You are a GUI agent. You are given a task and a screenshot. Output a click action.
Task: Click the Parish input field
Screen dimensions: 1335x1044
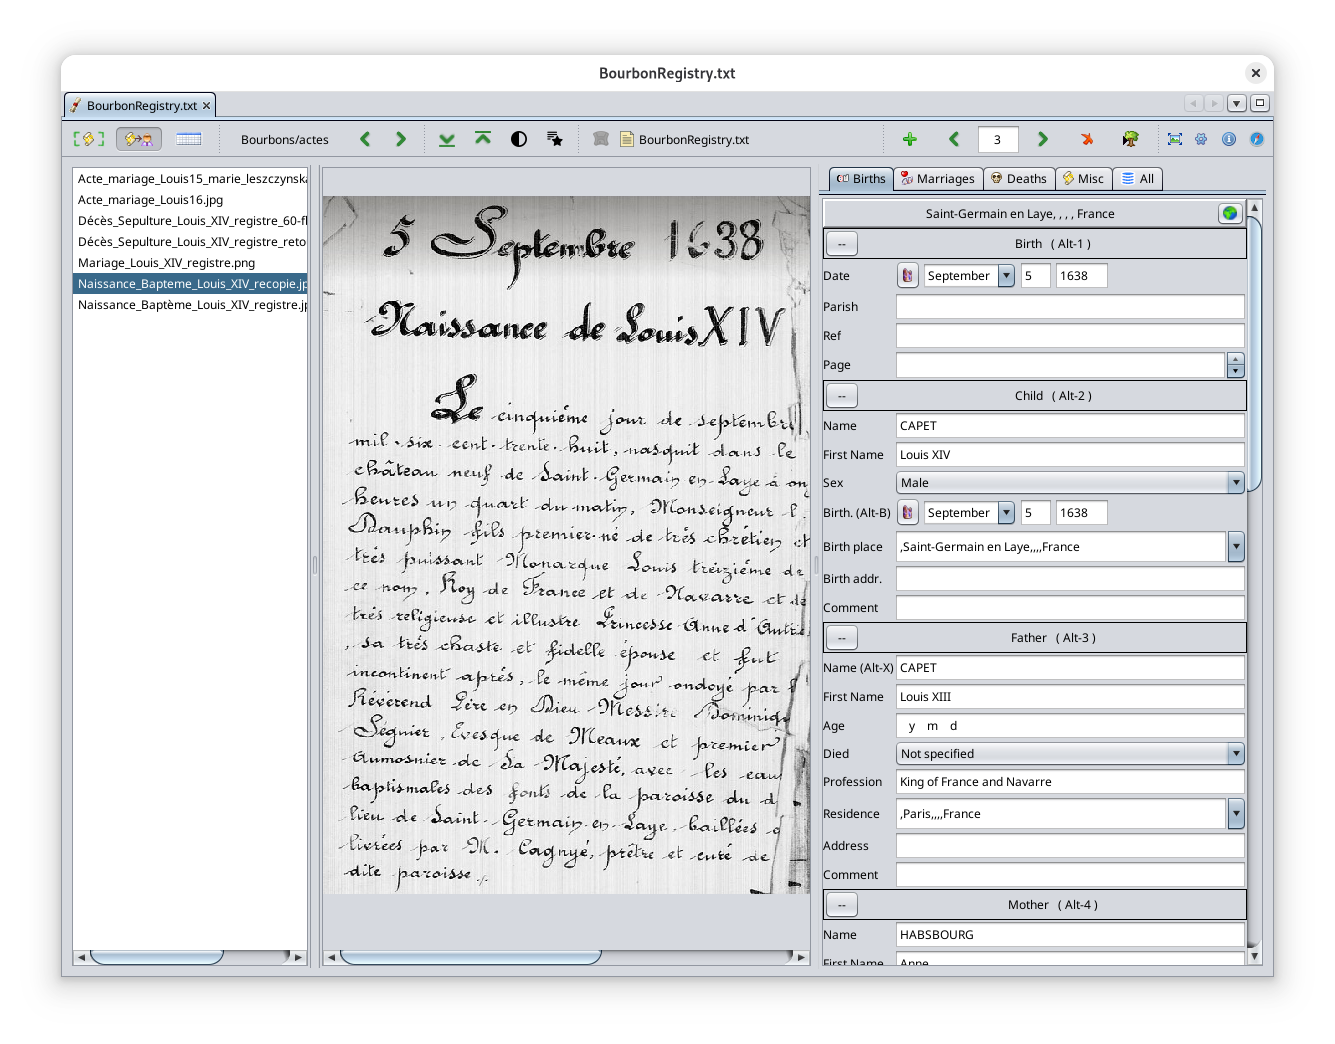(1070, 307)
